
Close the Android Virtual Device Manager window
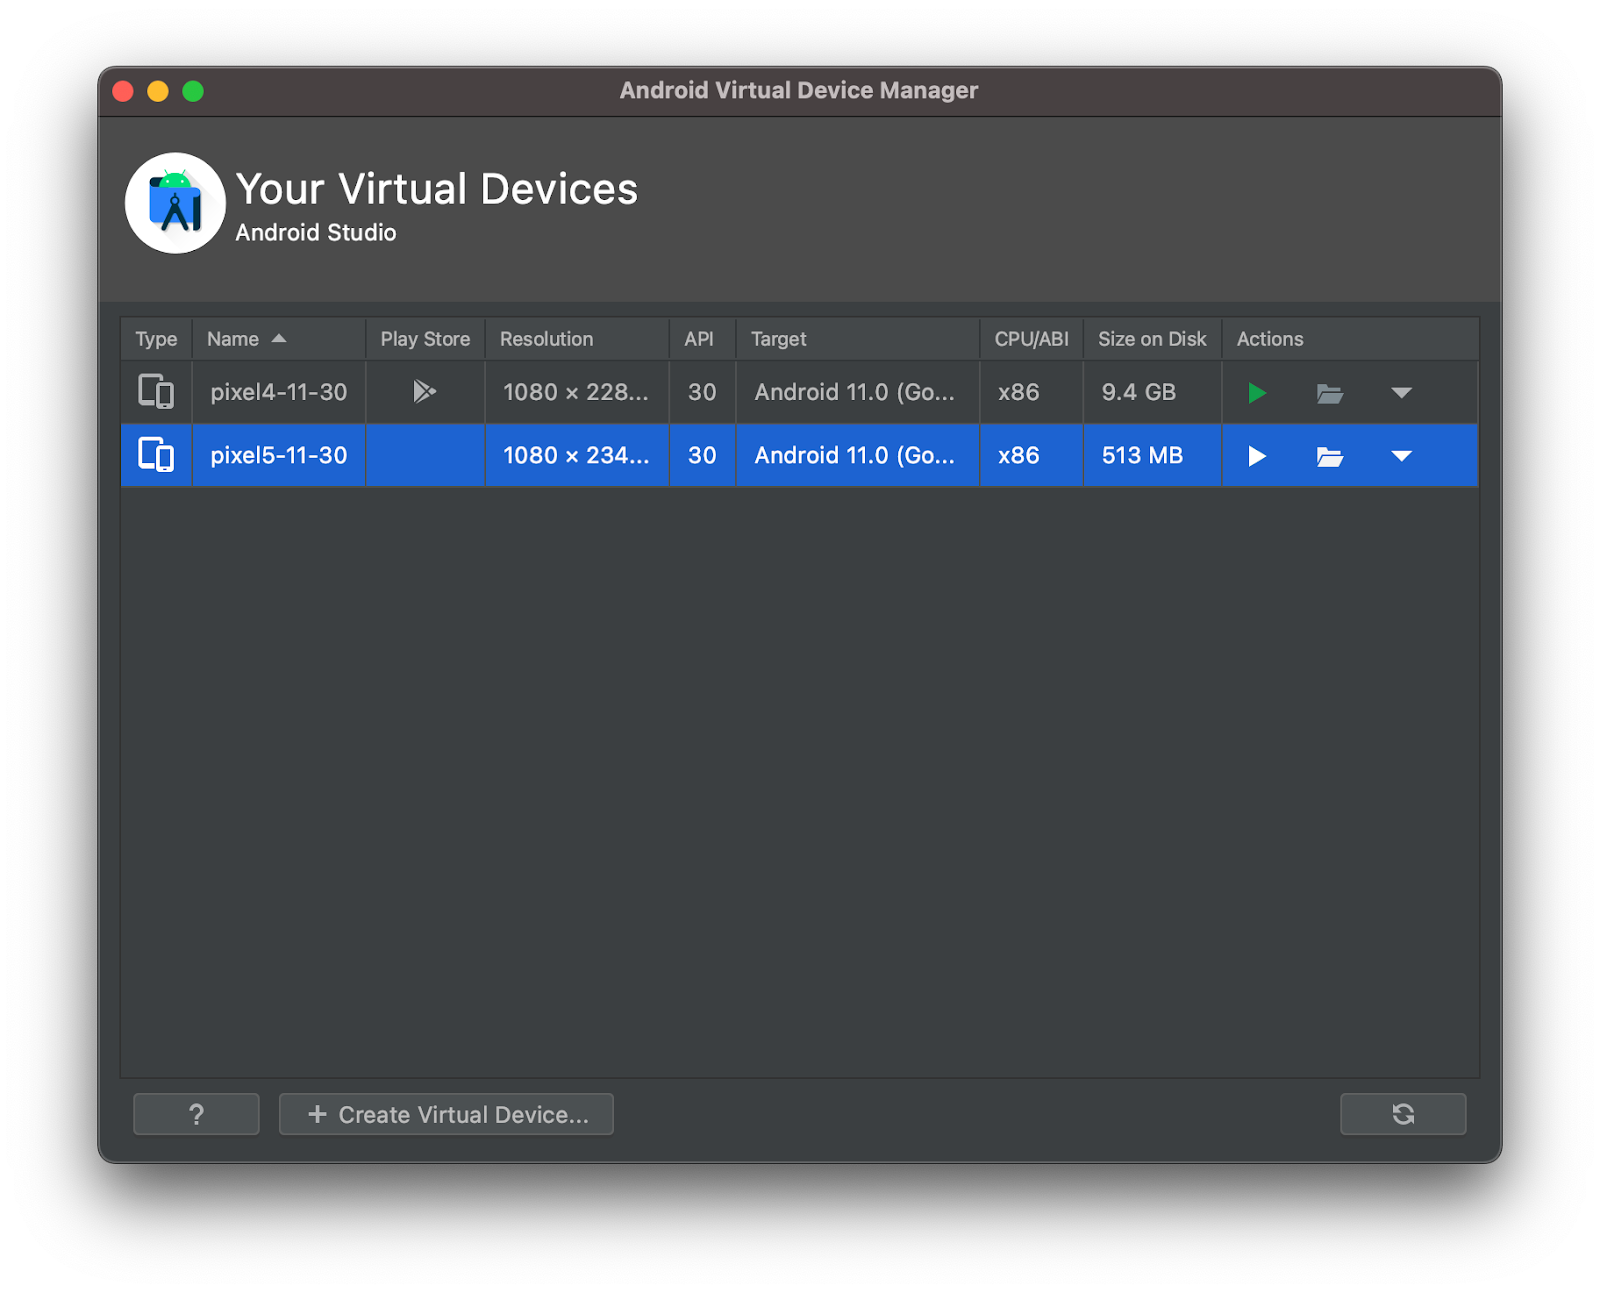pos(123,91)
